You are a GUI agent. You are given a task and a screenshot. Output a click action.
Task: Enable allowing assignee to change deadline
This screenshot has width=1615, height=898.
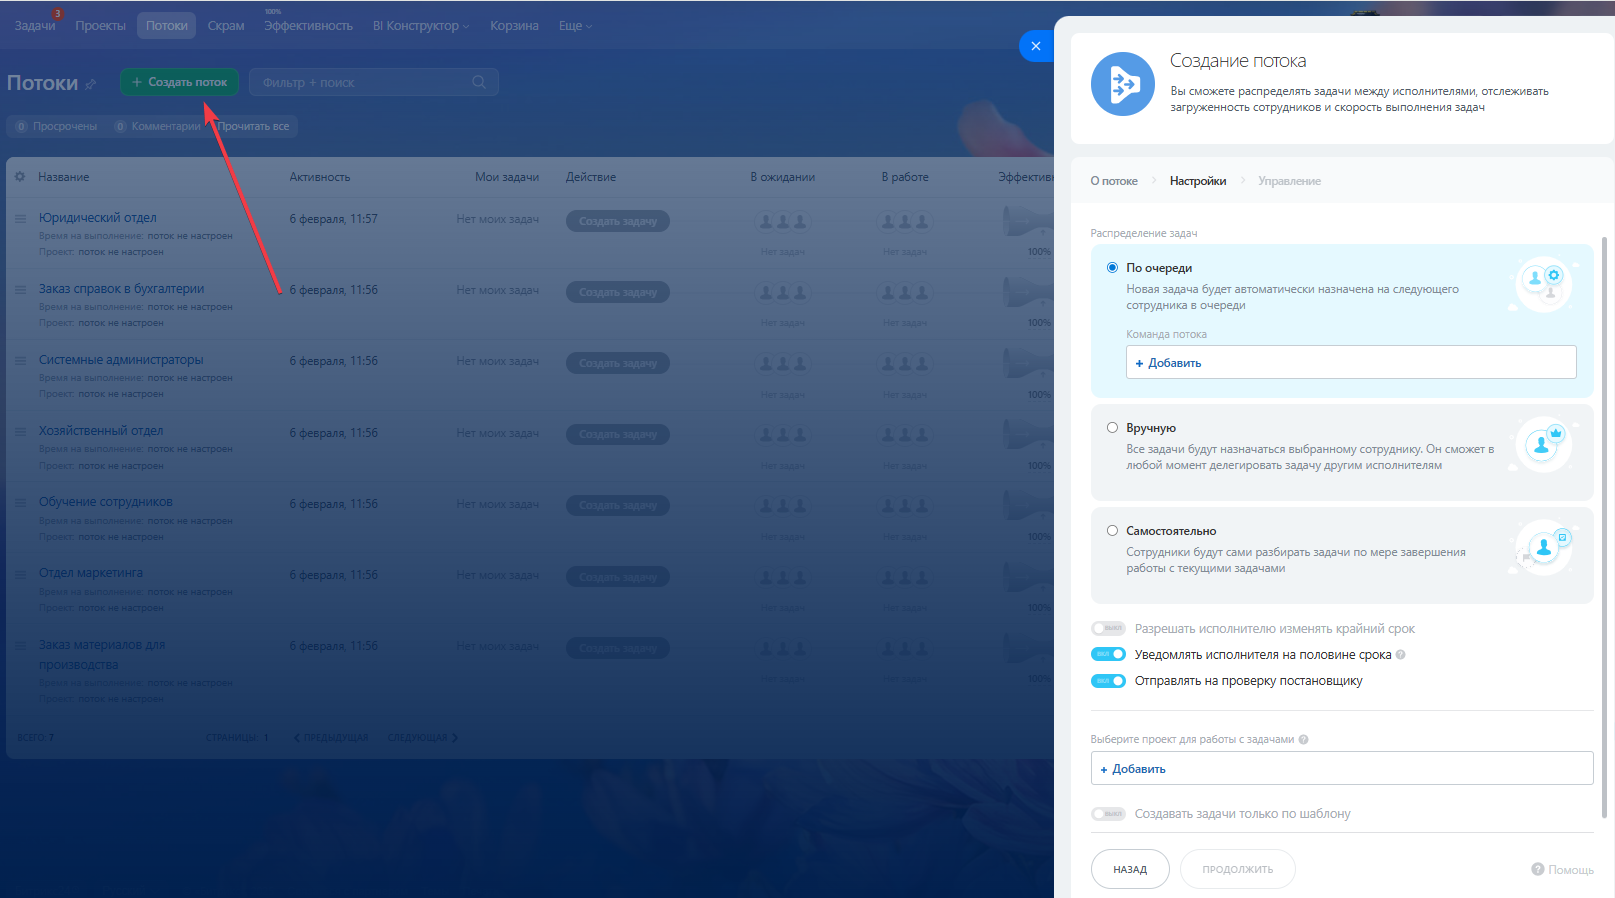[x=1108, y=629]
